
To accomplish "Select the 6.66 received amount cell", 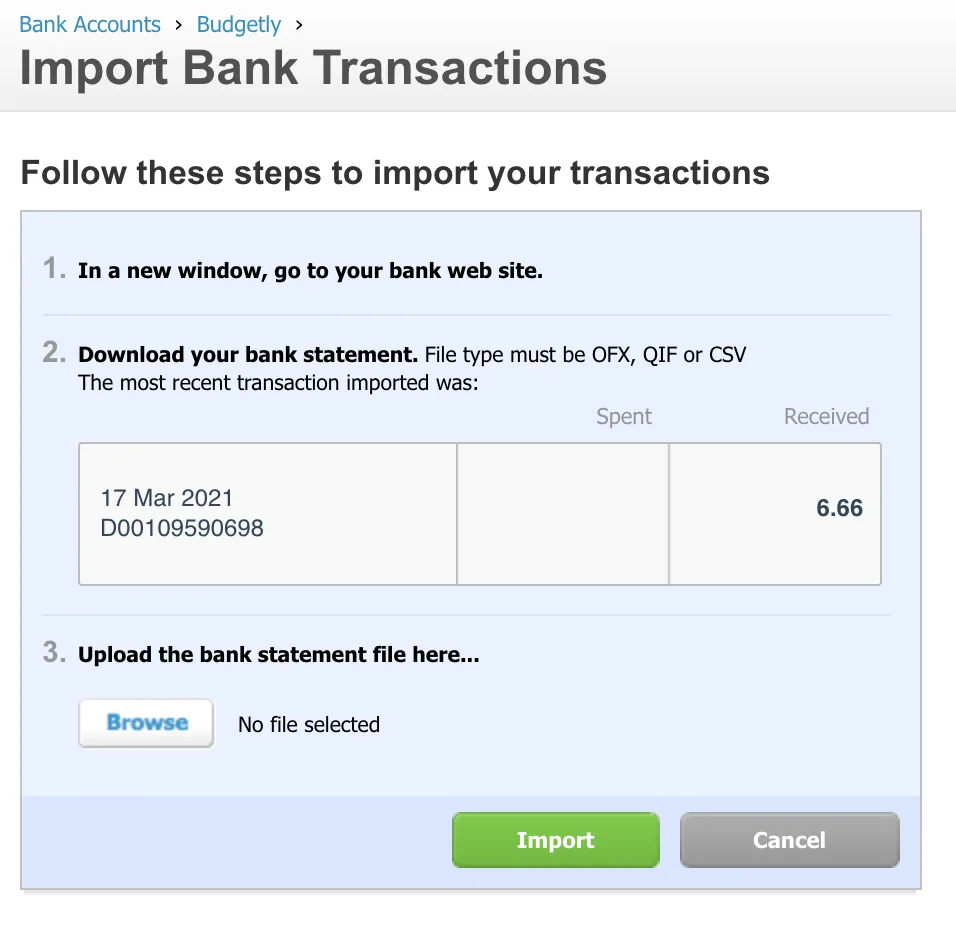I will point(775,513).
